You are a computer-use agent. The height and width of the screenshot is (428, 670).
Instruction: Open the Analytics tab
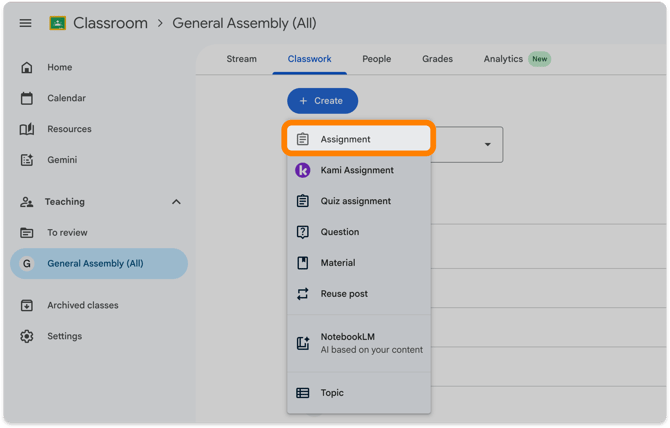(x=503, y=59)
